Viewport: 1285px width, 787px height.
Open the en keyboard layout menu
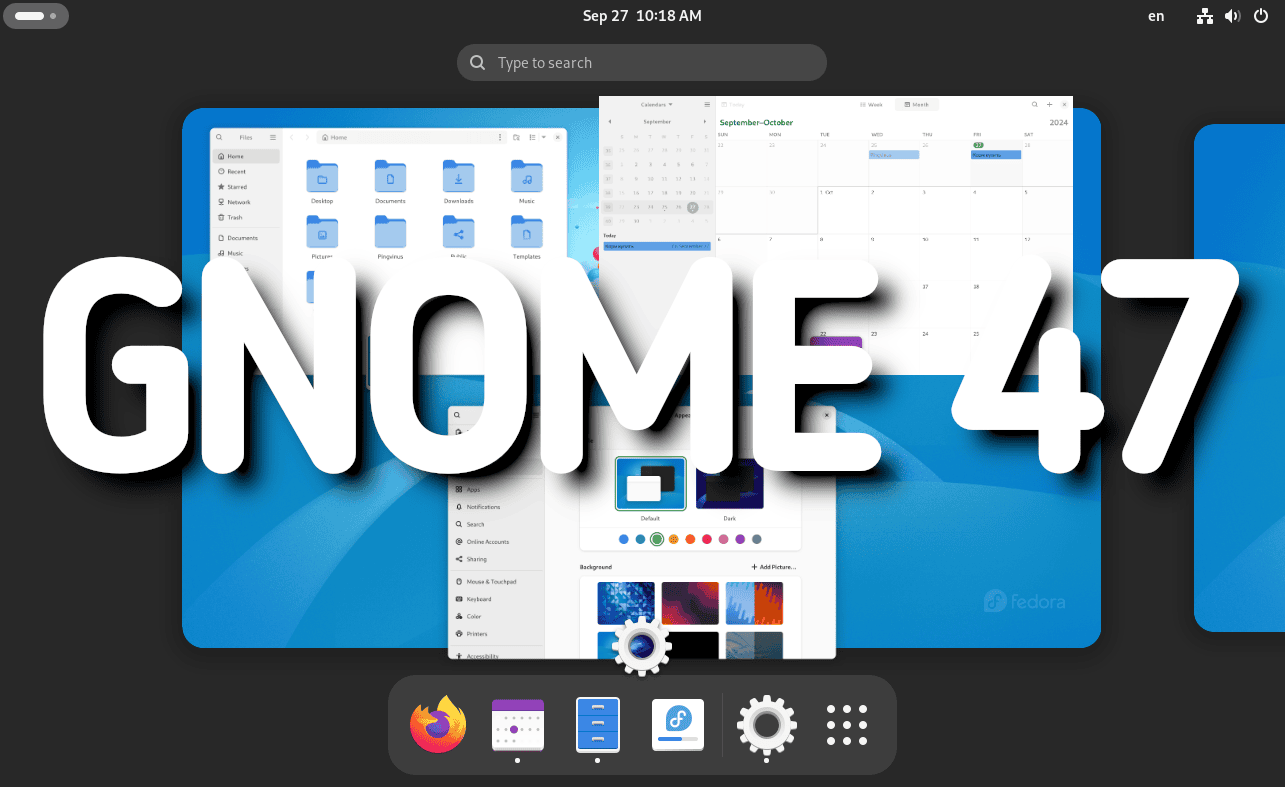(x=1156, y=16)
